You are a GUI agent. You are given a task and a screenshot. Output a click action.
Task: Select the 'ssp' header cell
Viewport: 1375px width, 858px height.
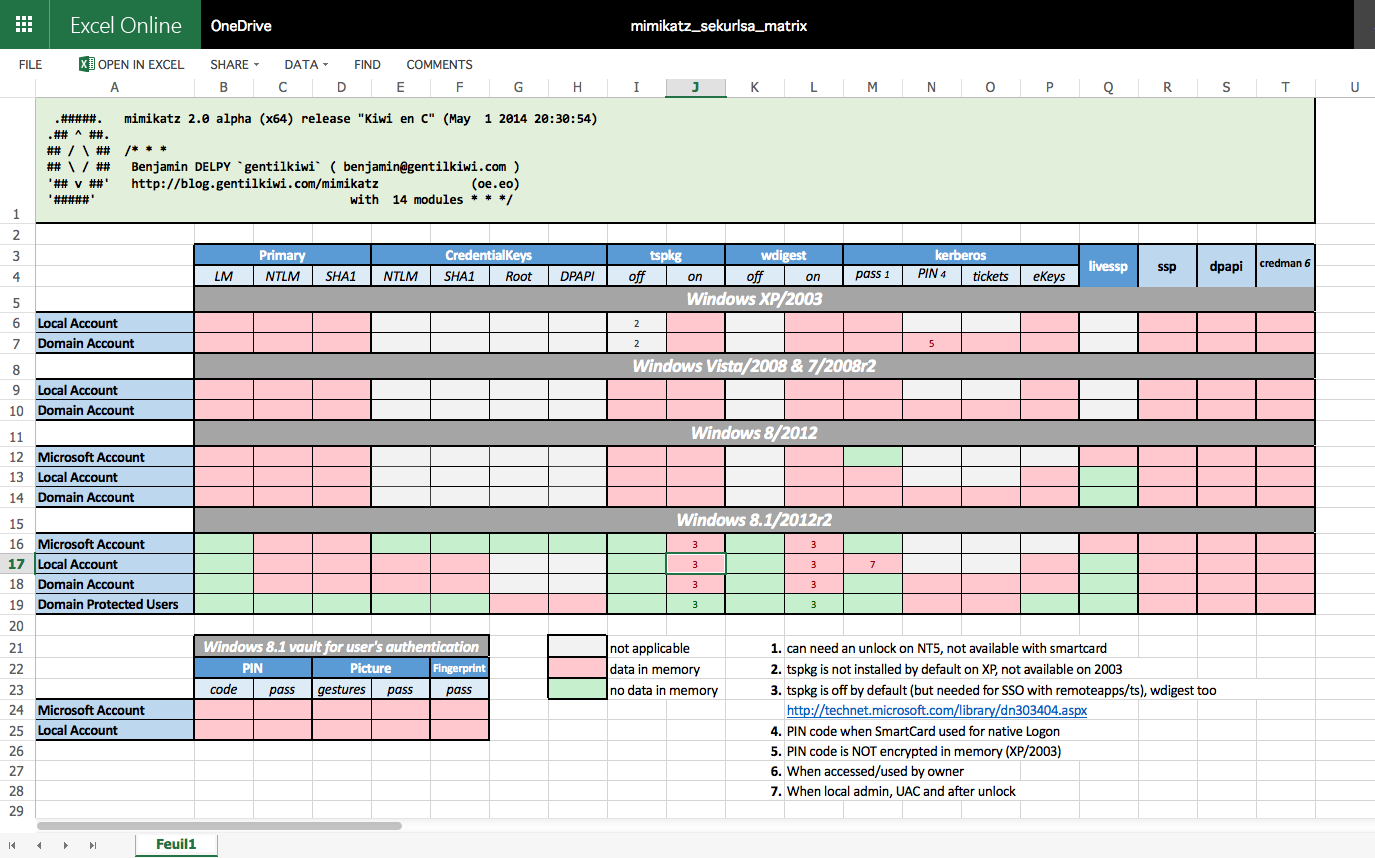point(1167,266)
